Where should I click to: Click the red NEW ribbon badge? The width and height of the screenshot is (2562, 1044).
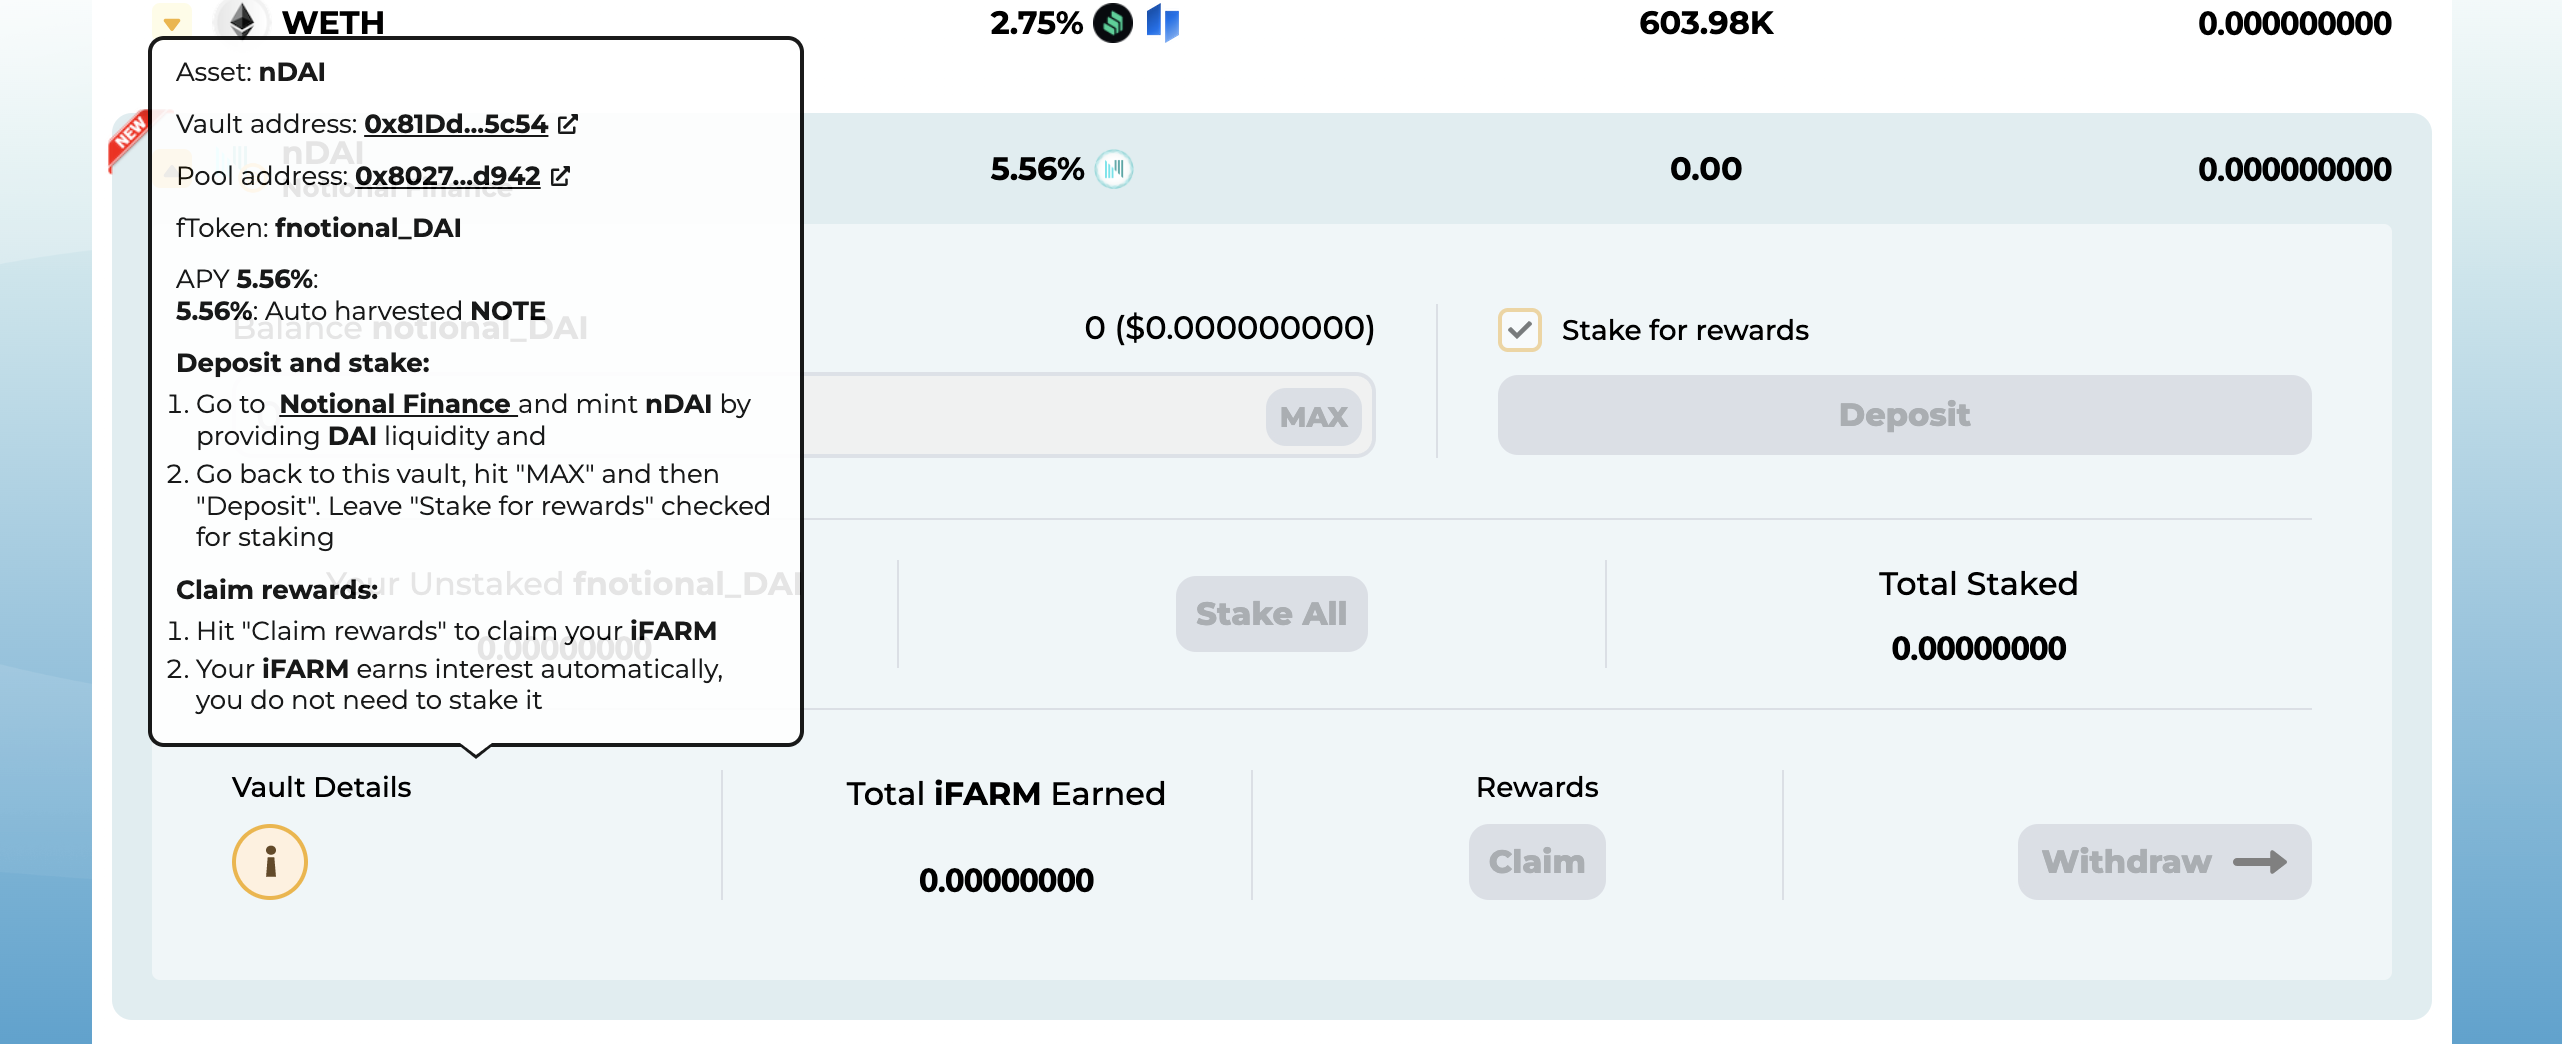[x=130, y=140]
